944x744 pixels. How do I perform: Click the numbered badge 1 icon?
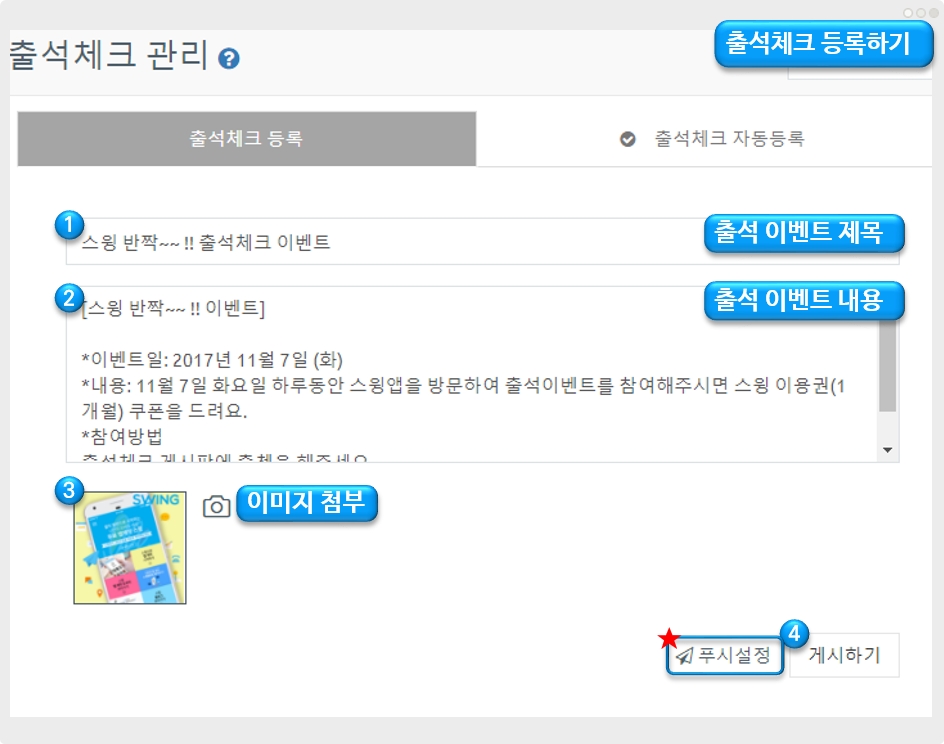tap(69, 225)
